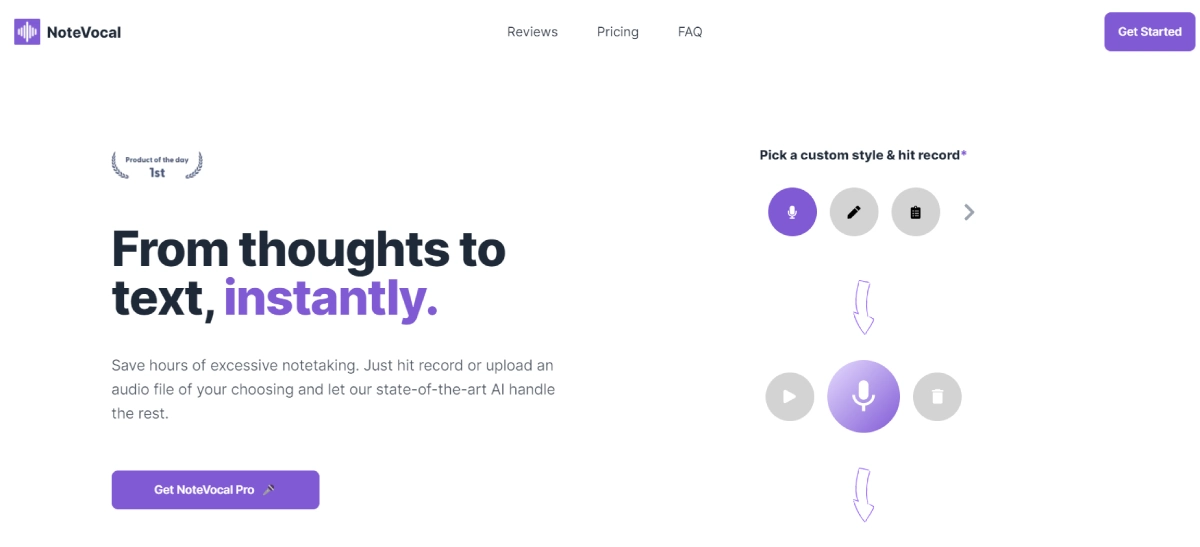Click the first purple downward arrow
Screen dimensions: 1200x547
(863, 307)
